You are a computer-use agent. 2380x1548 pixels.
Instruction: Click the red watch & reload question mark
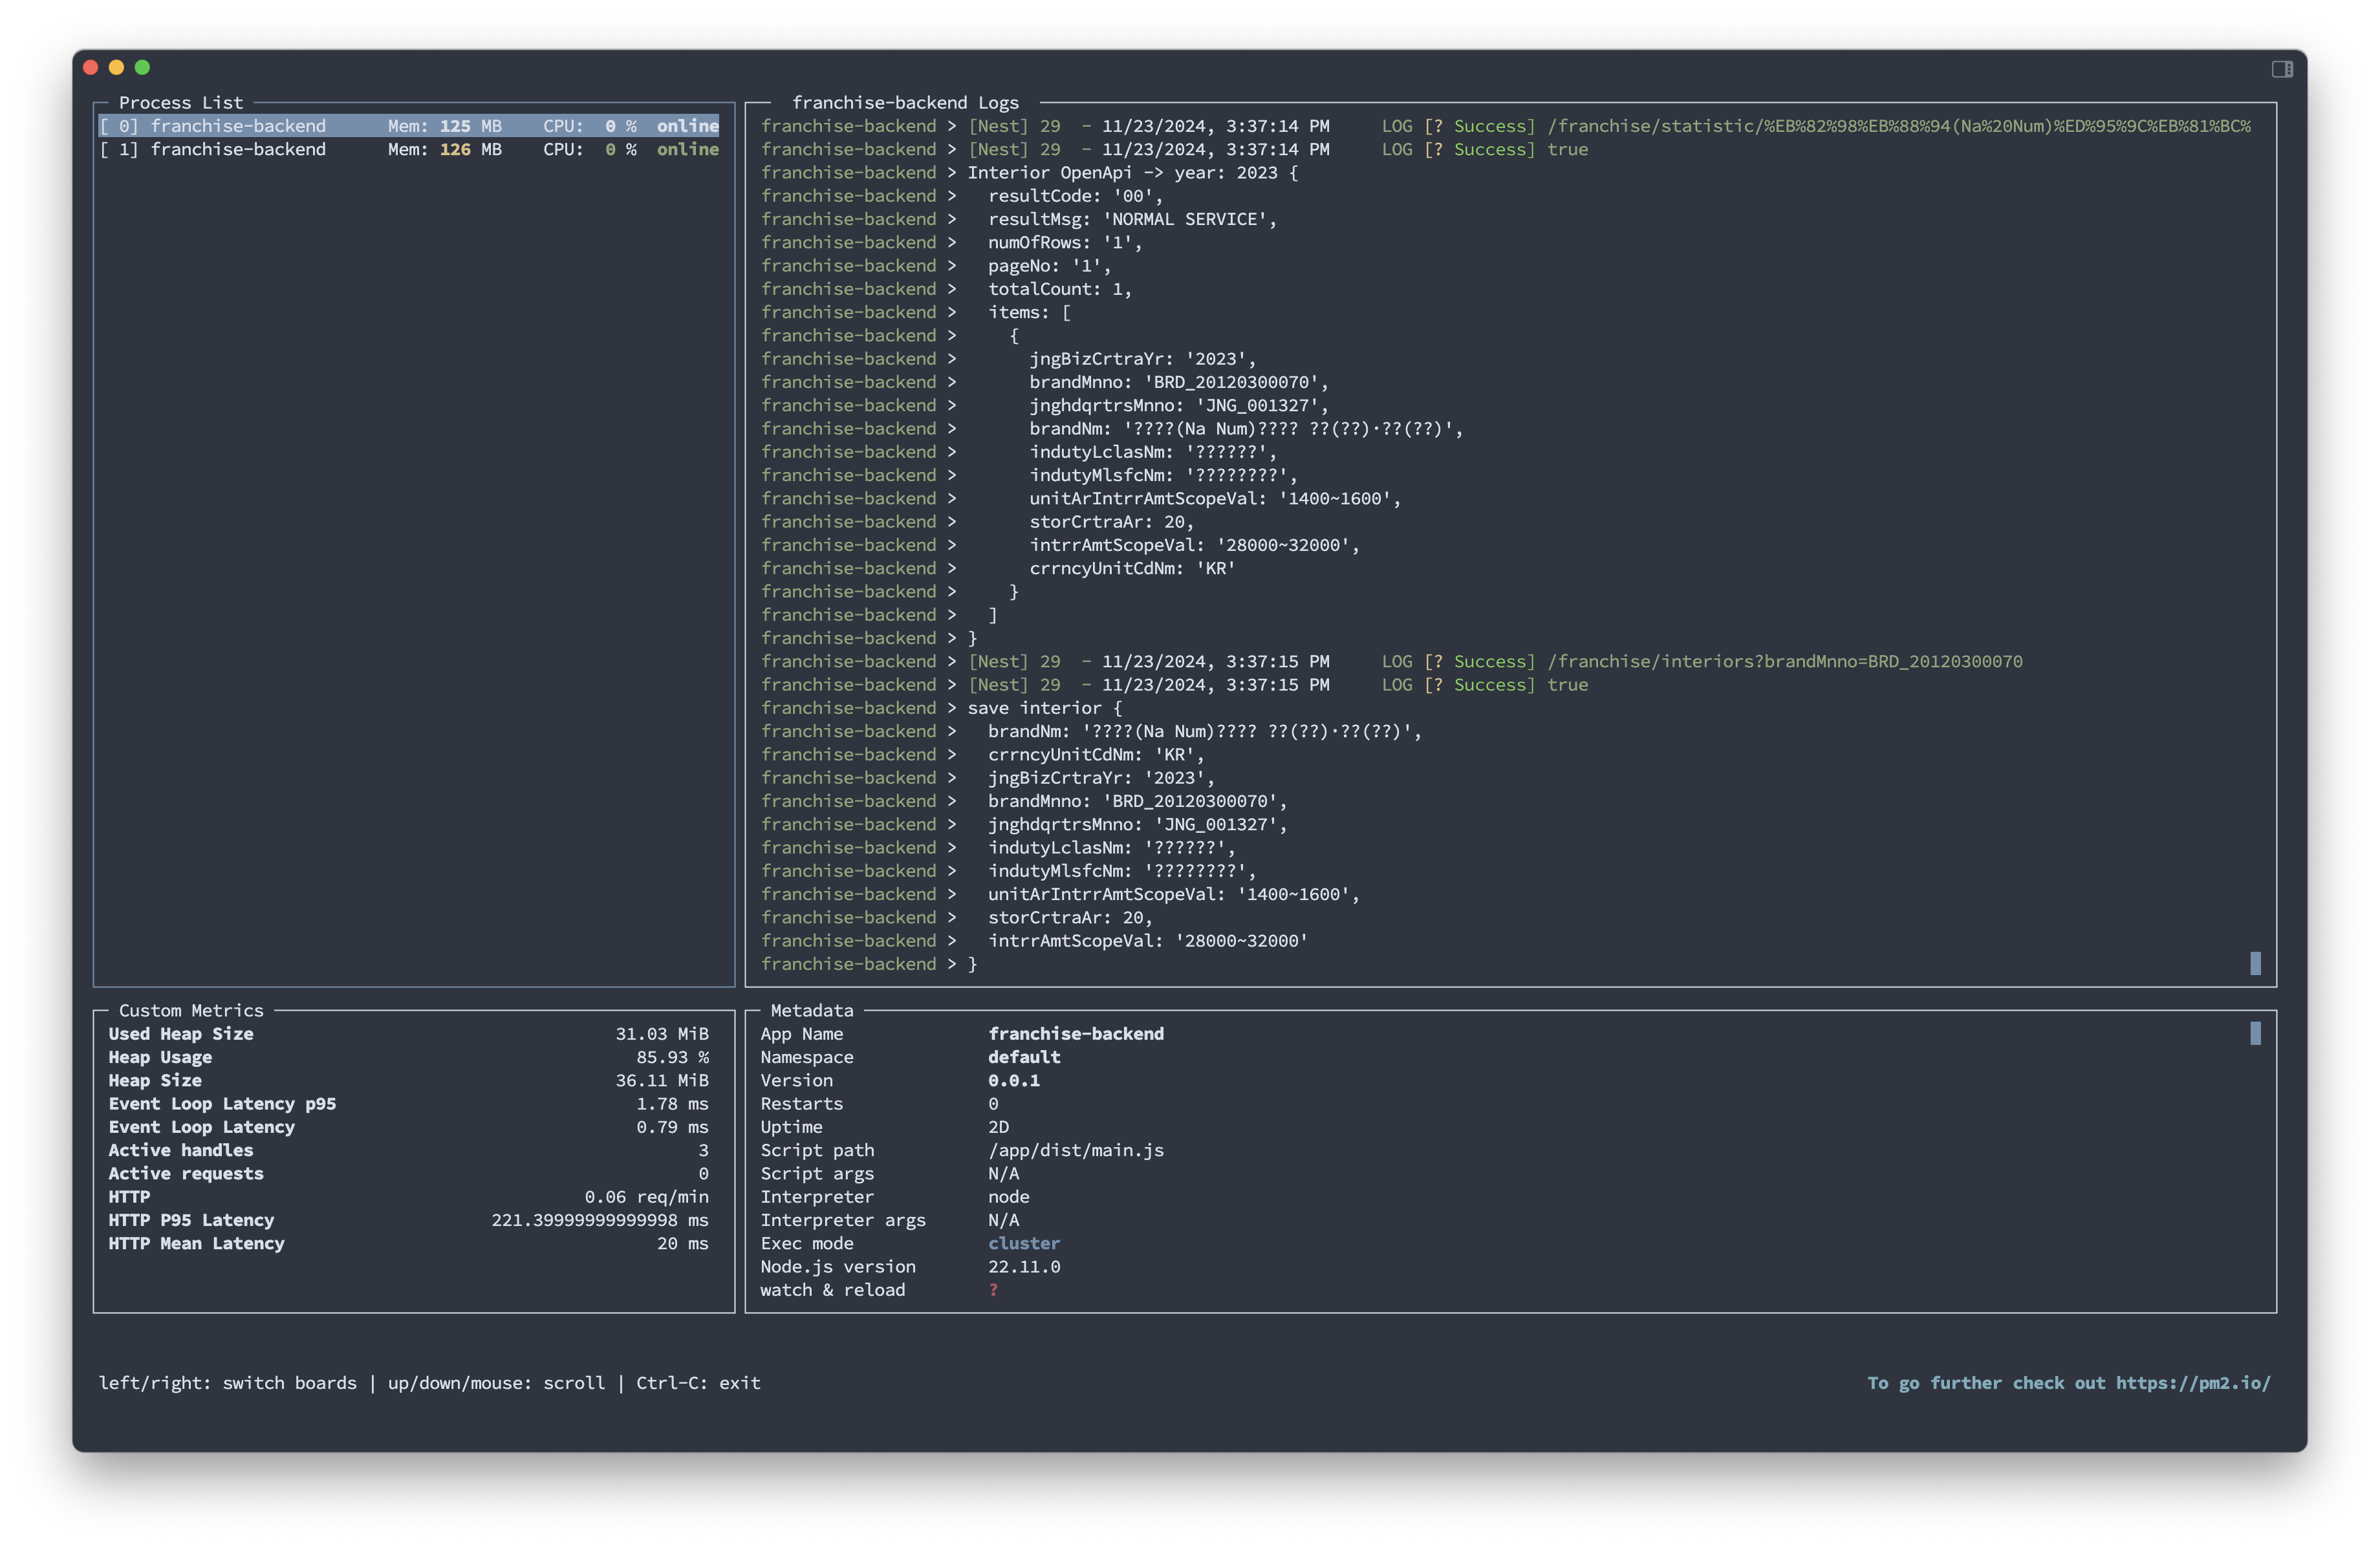993,1290
